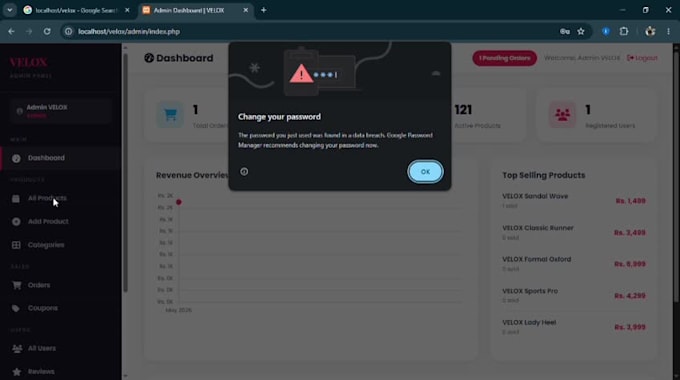
Task: Open Coupons in the sidebar
Action: coord(60,308)
